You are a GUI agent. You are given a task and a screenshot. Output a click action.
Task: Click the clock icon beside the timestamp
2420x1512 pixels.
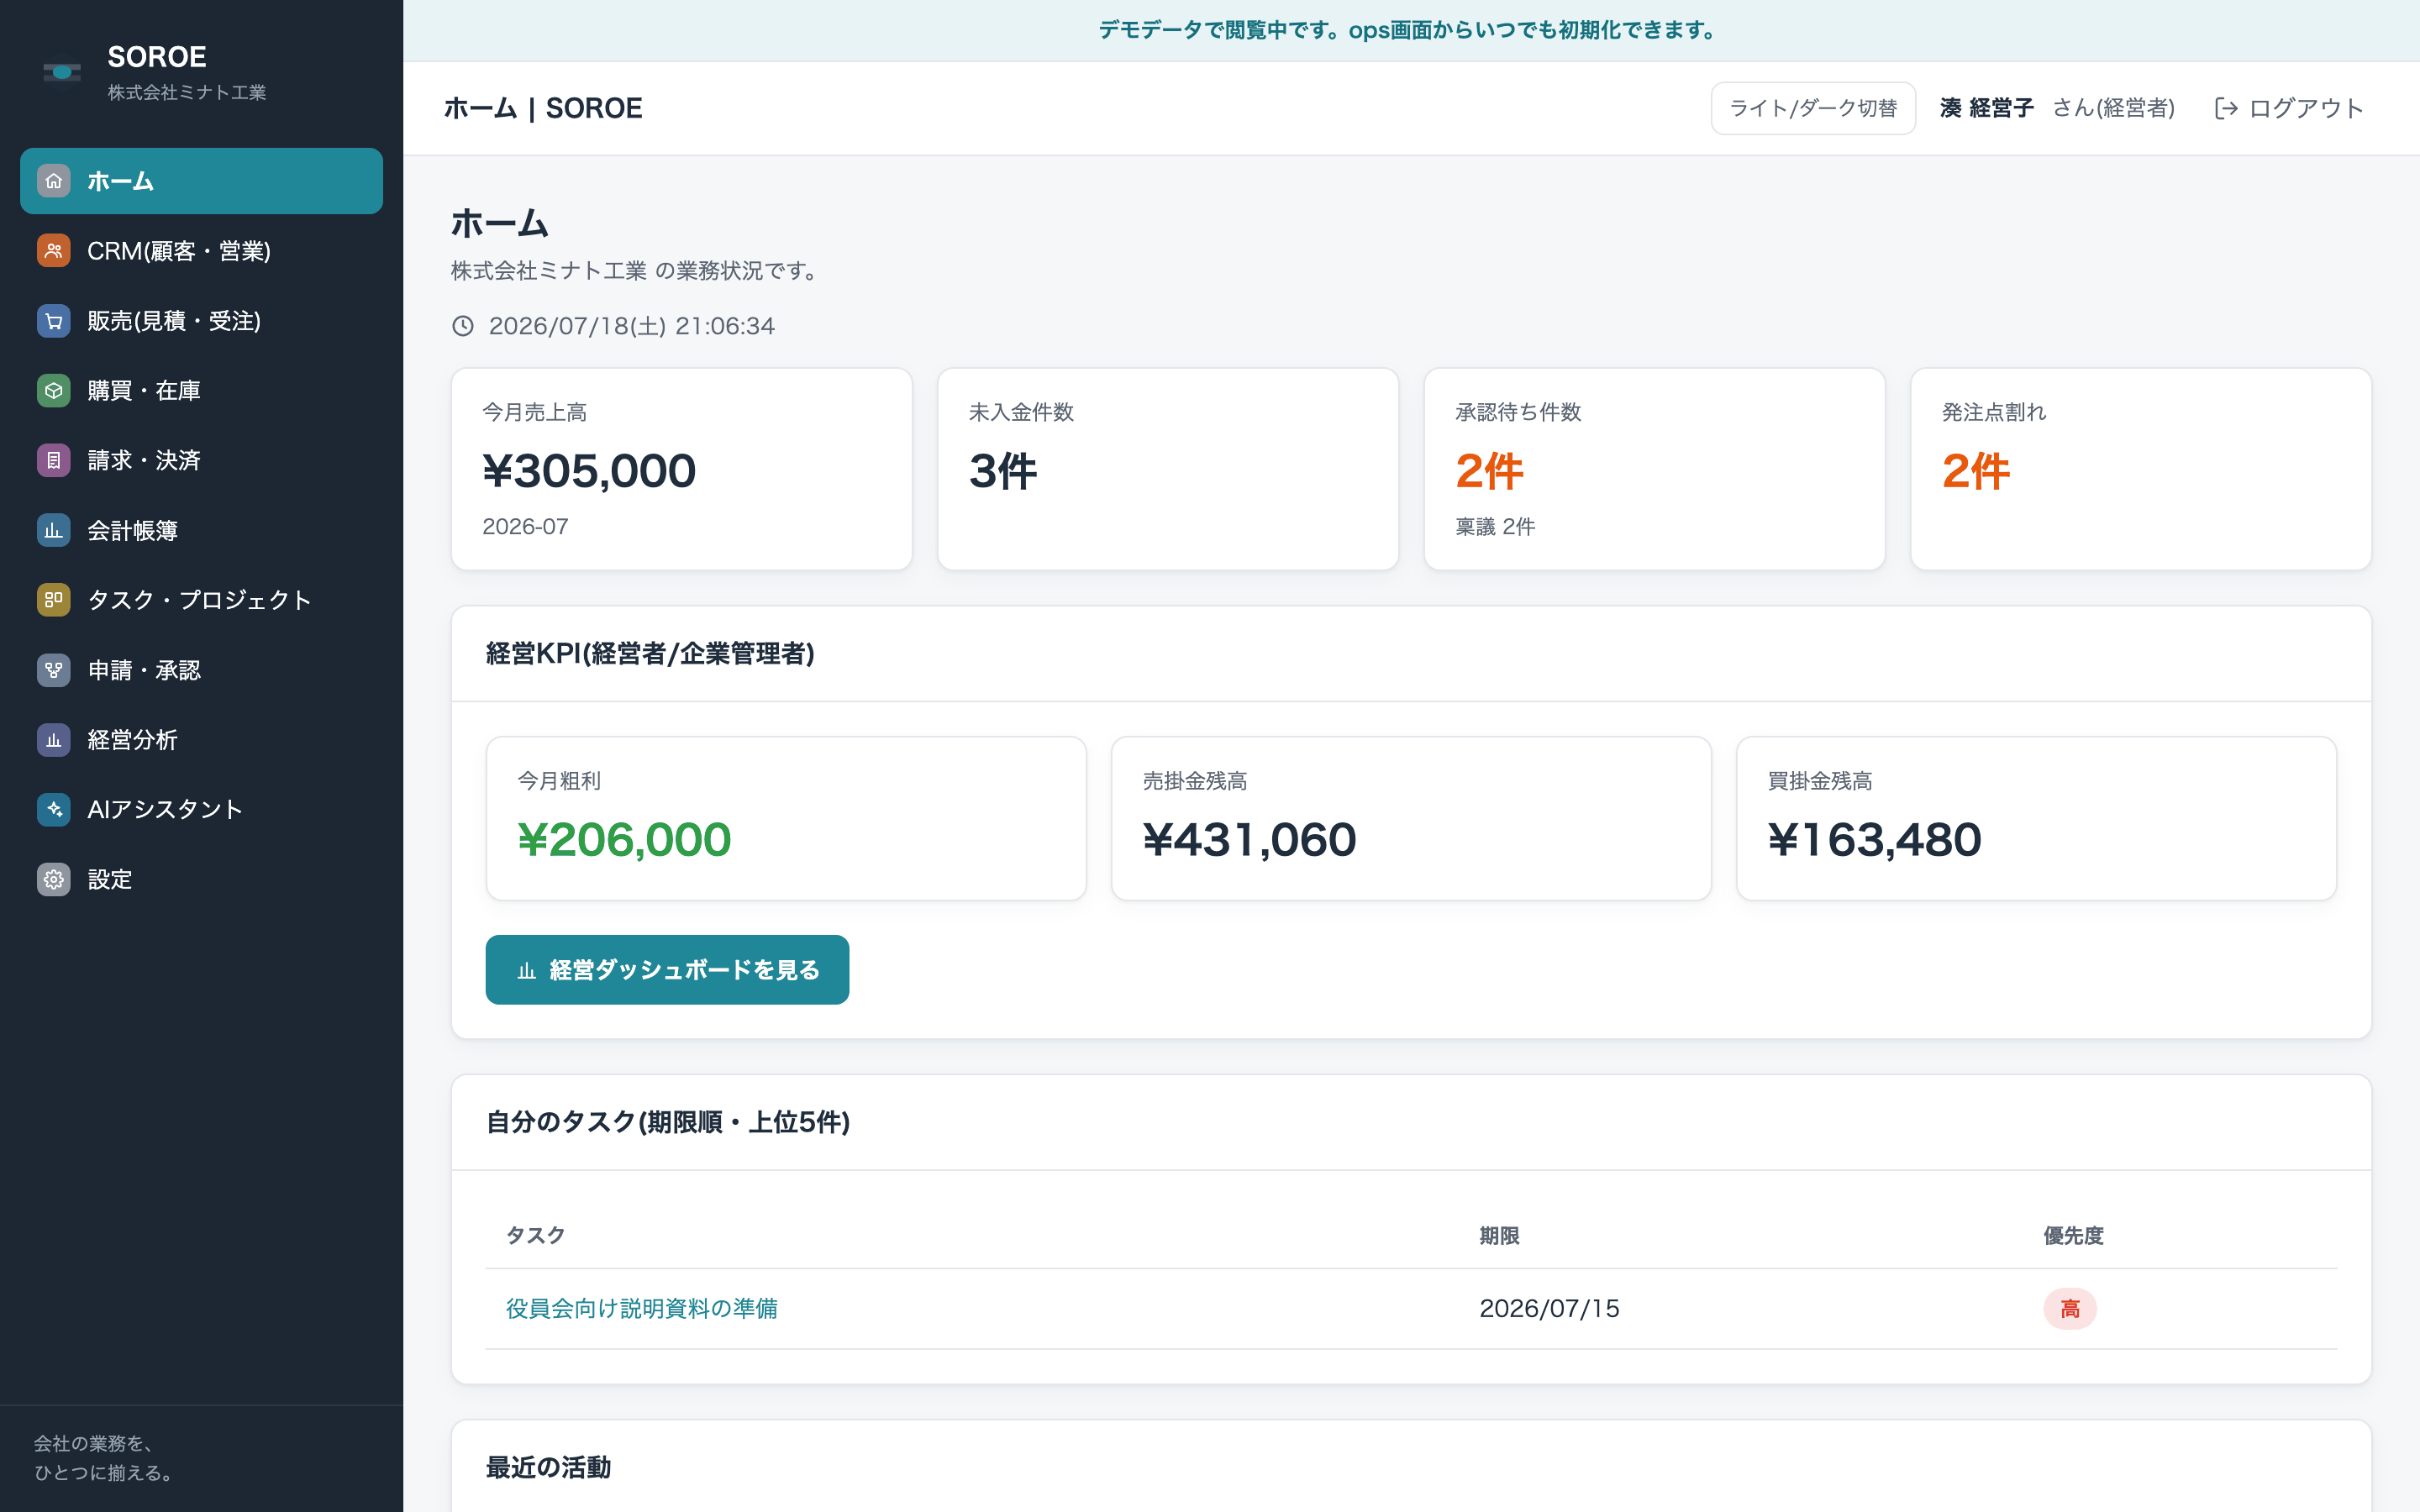[x=463, y=326]
